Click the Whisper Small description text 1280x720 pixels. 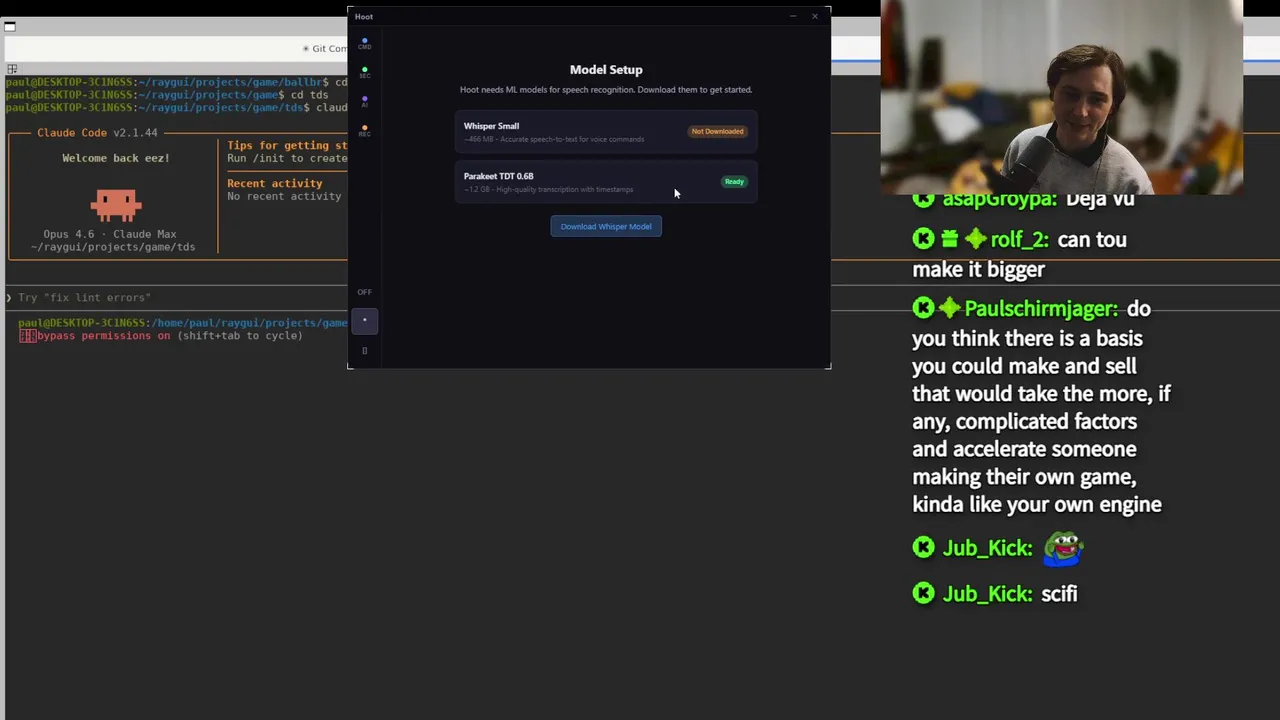(x=554, y=139)
